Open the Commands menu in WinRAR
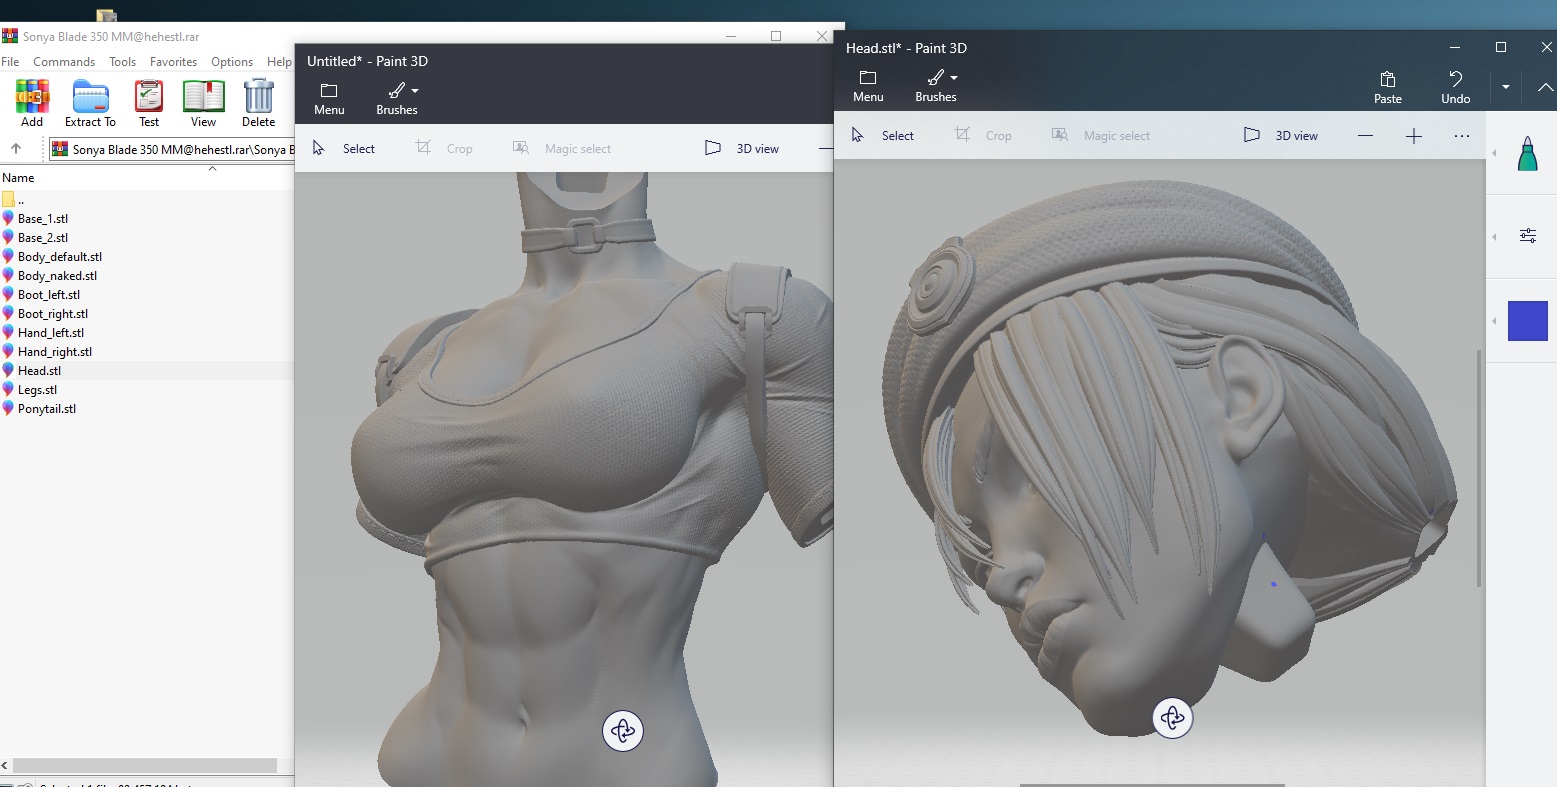This screenshot has width=1557, height=787. click(64, 61)
